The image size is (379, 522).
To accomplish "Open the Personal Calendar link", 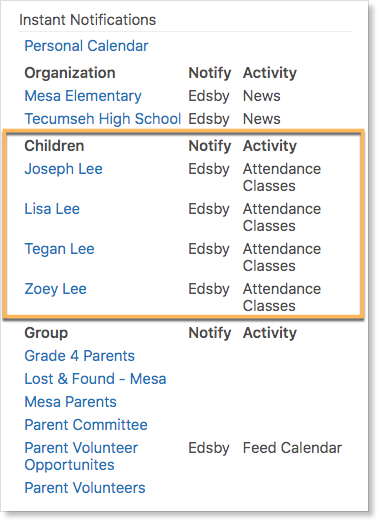I will (x=86, y=46).
